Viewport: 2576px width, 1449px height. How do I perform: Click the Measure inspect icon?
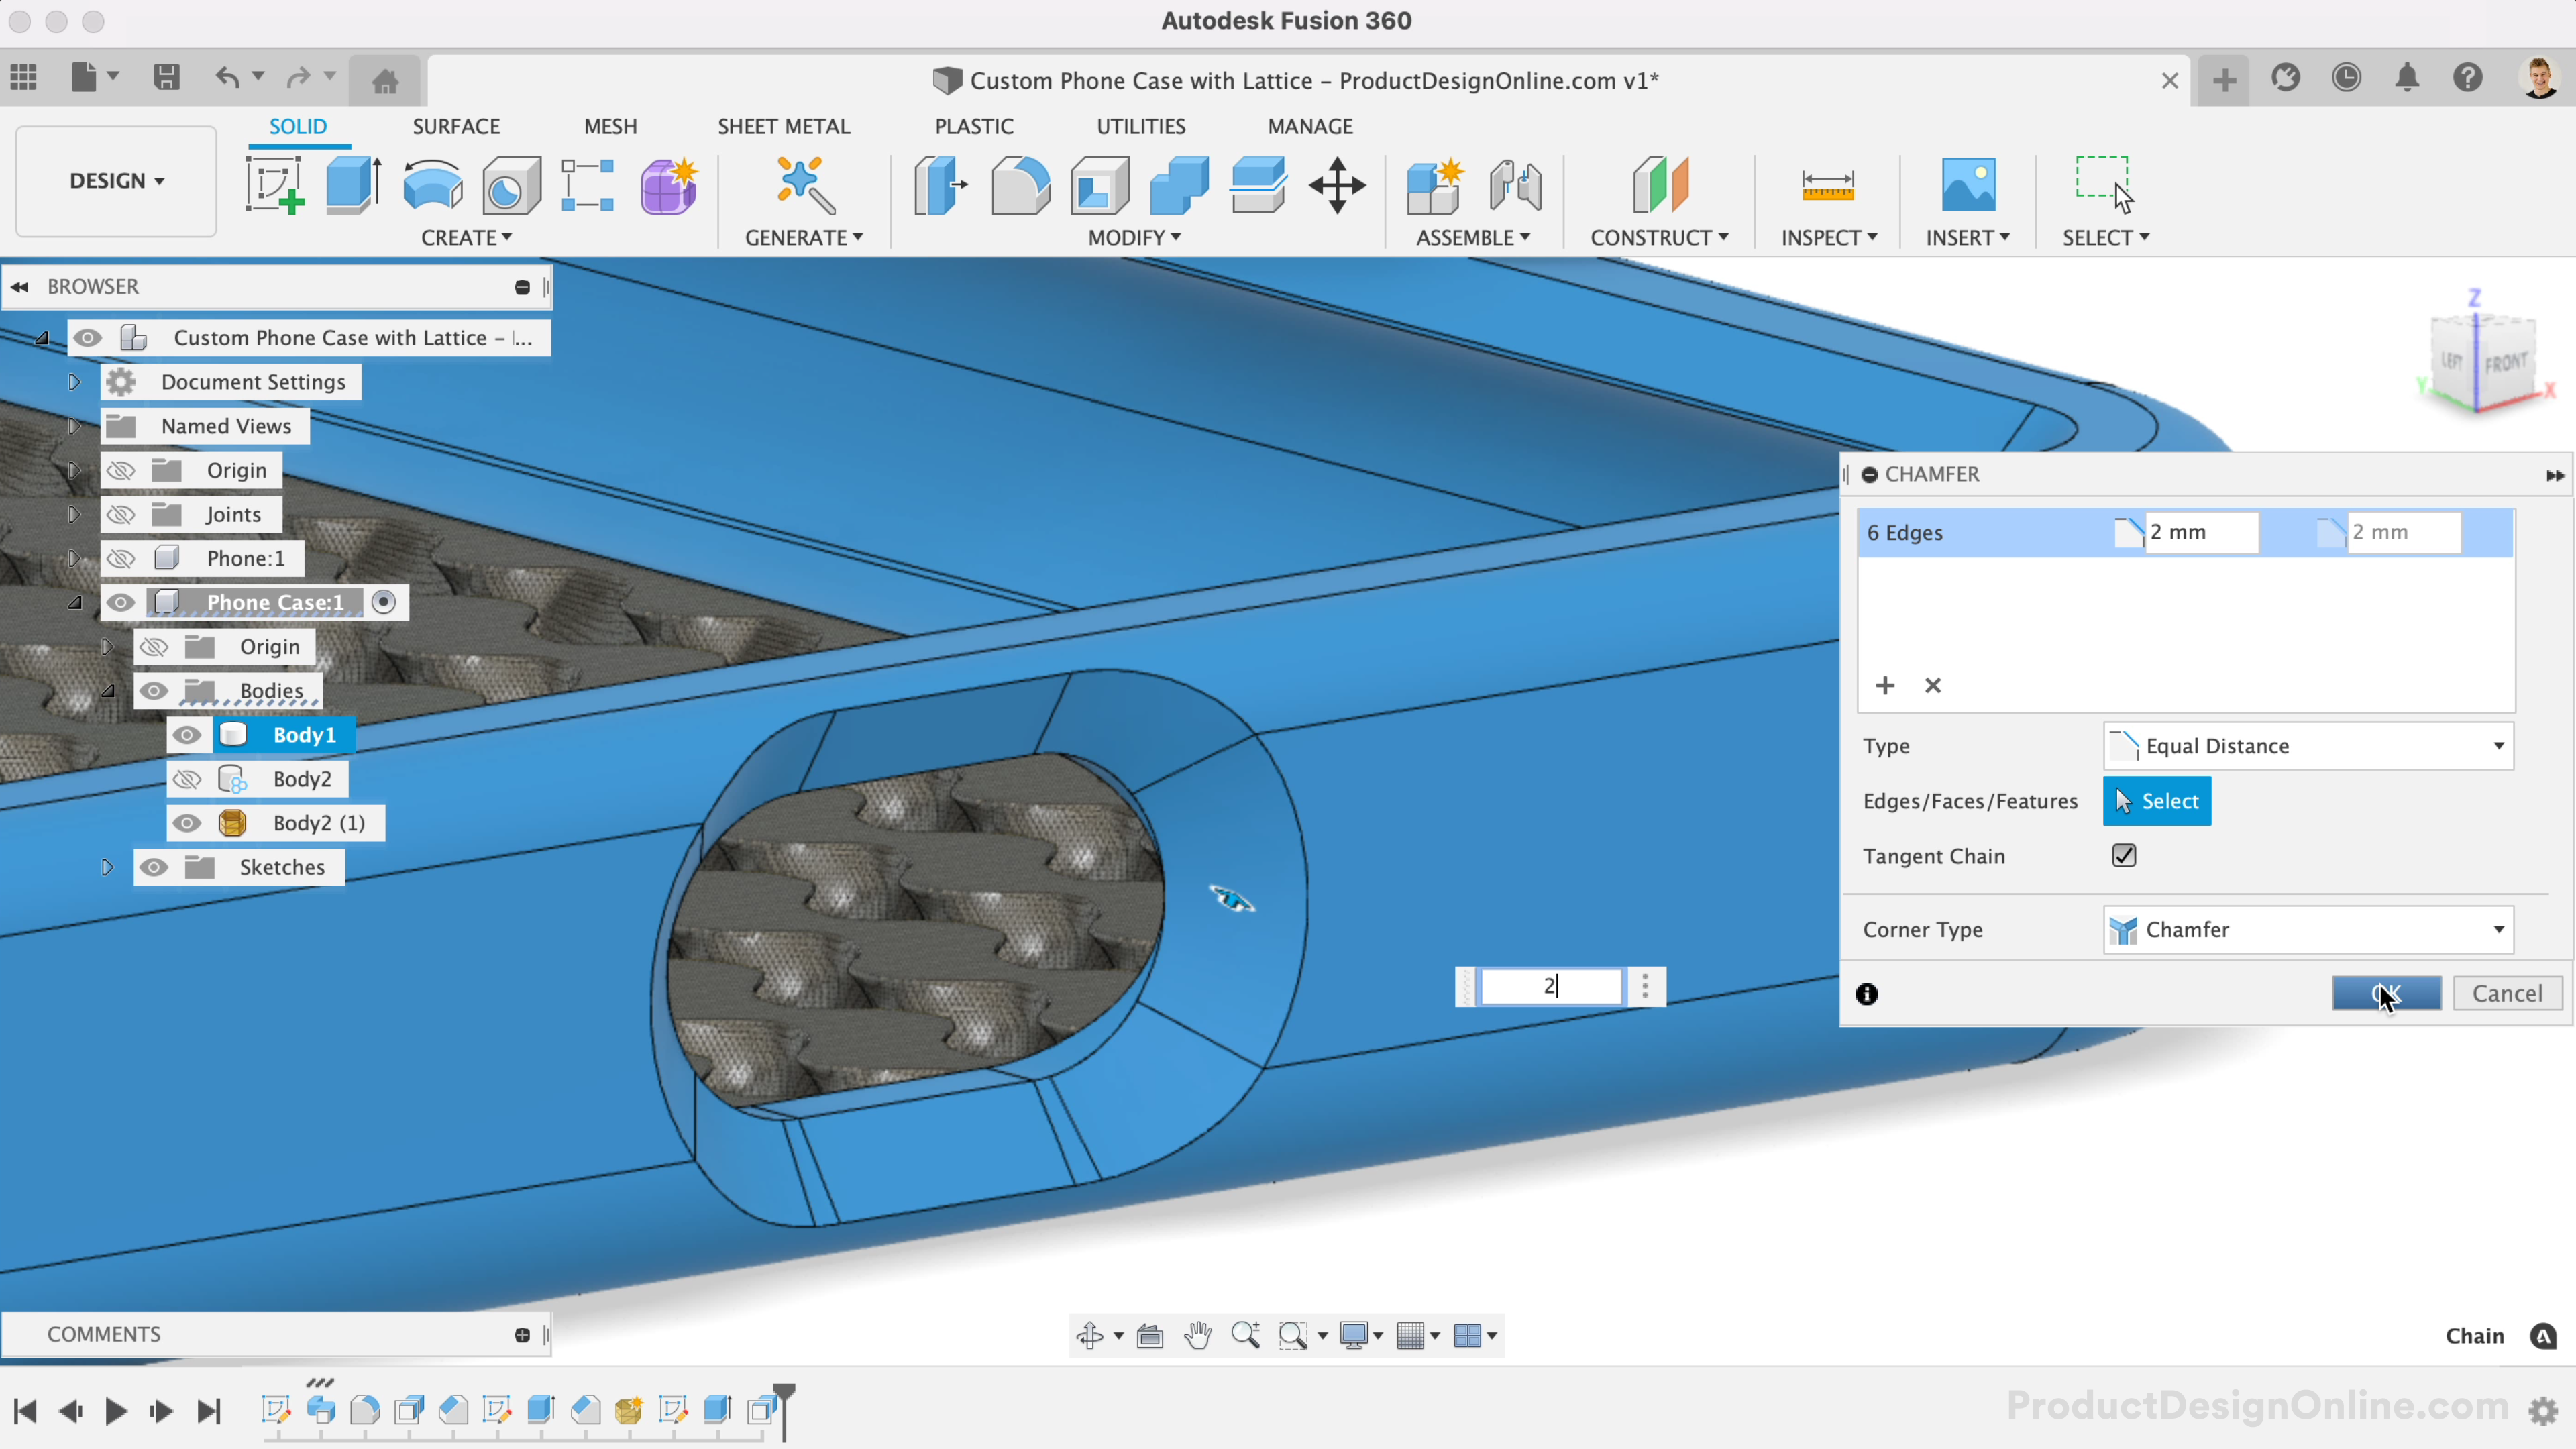(x=1827, y=185)
